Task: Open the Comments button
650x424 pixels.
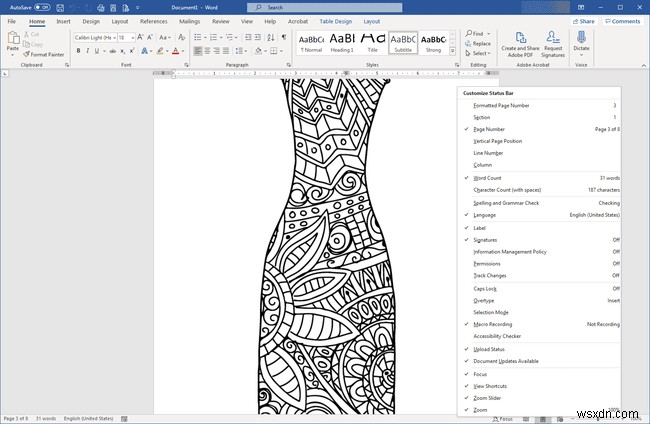Action: pos(624,20)
